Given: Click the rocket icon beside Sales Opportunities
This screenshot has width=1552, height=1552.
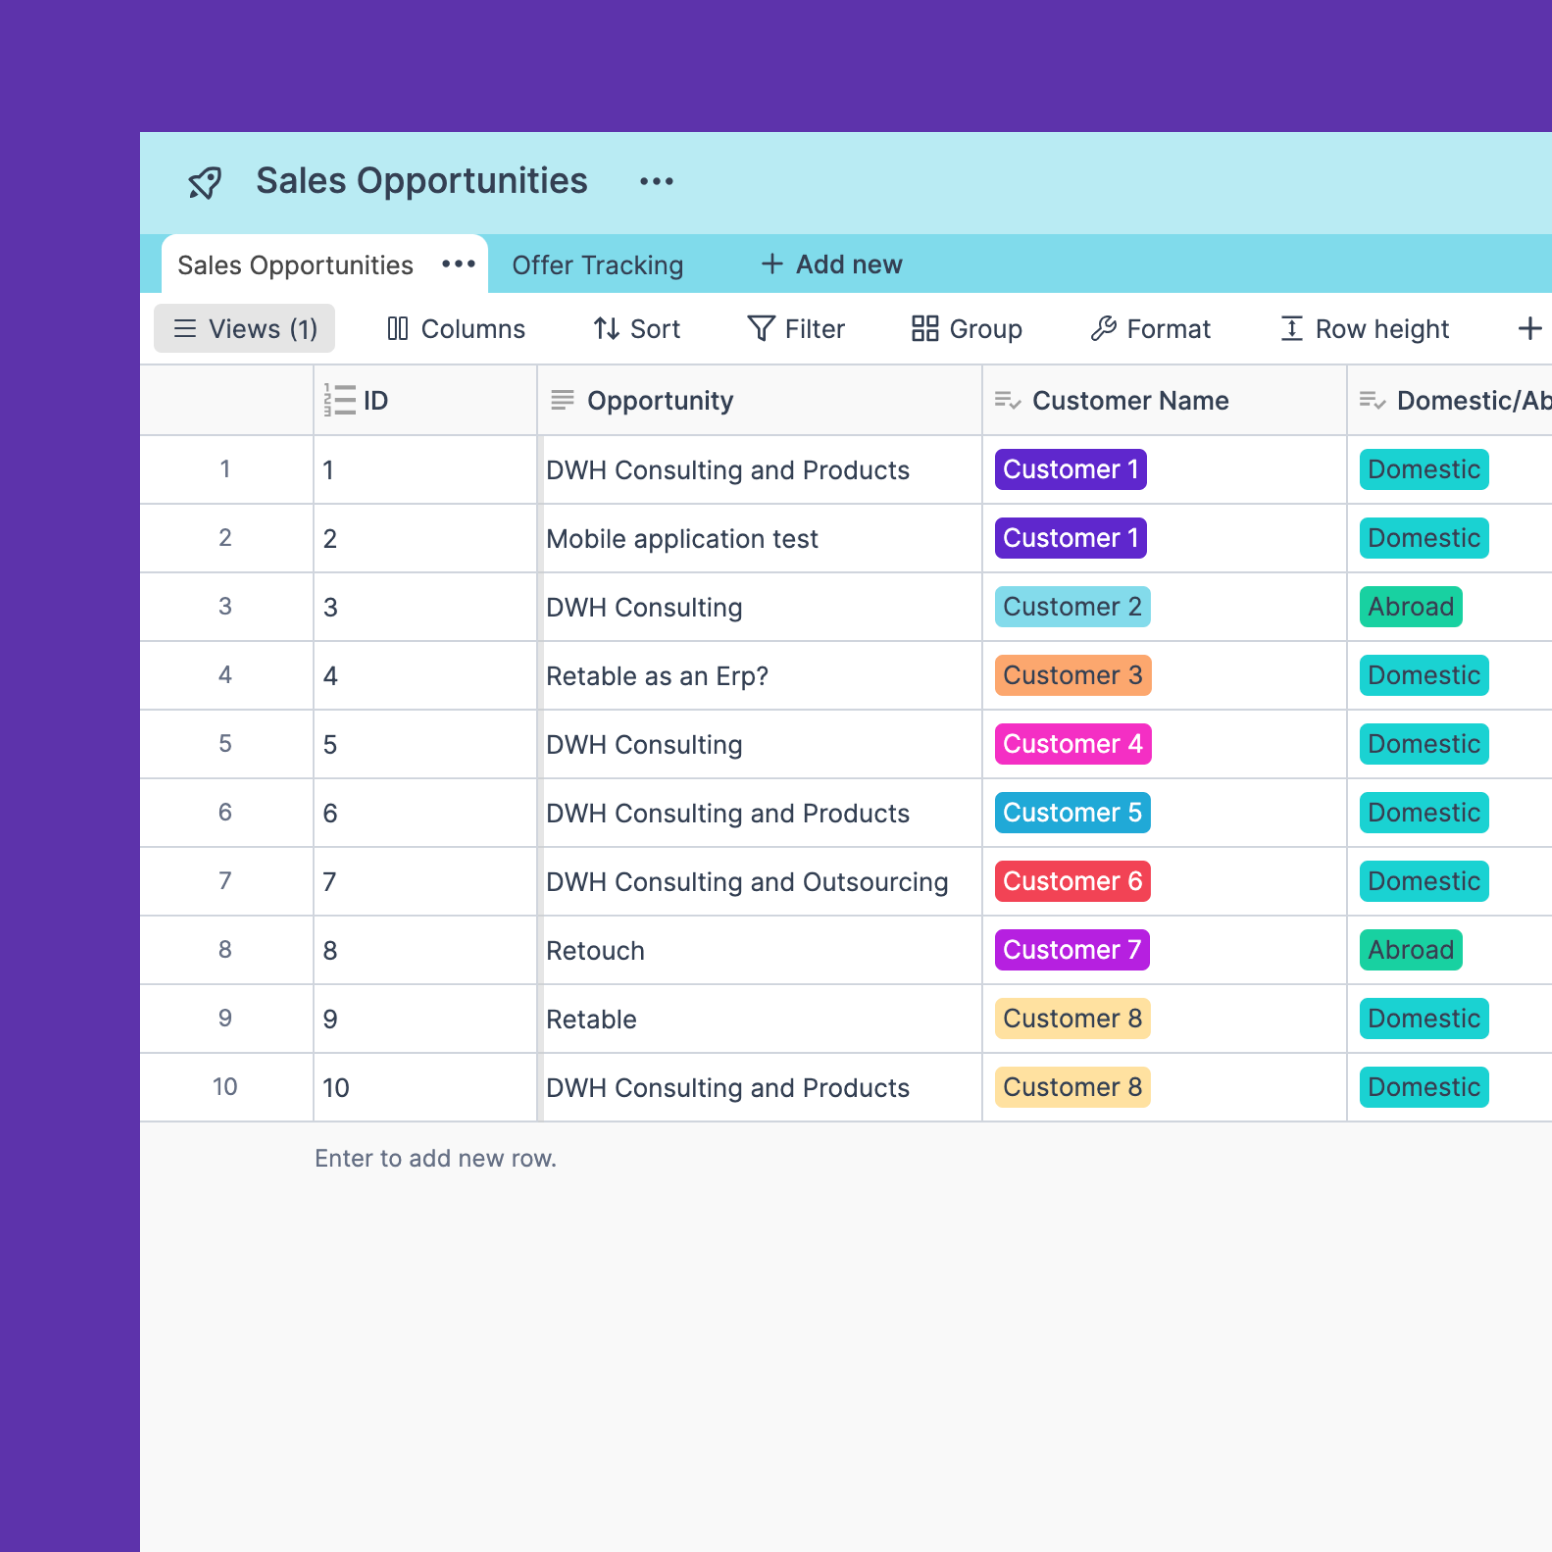Looking at the screenshot, I should coord(204,182).
